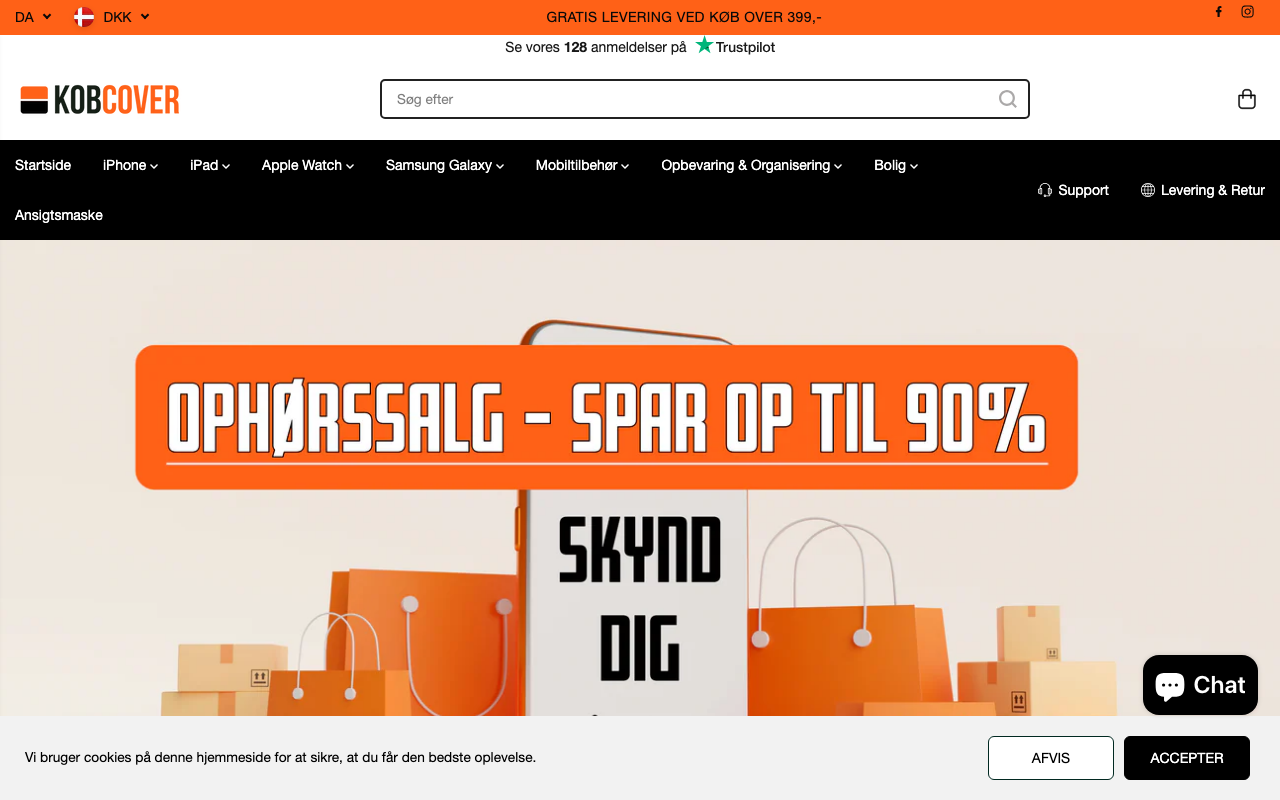Expand the Opbevaring & Organisering menu

[x=752, y=165]
